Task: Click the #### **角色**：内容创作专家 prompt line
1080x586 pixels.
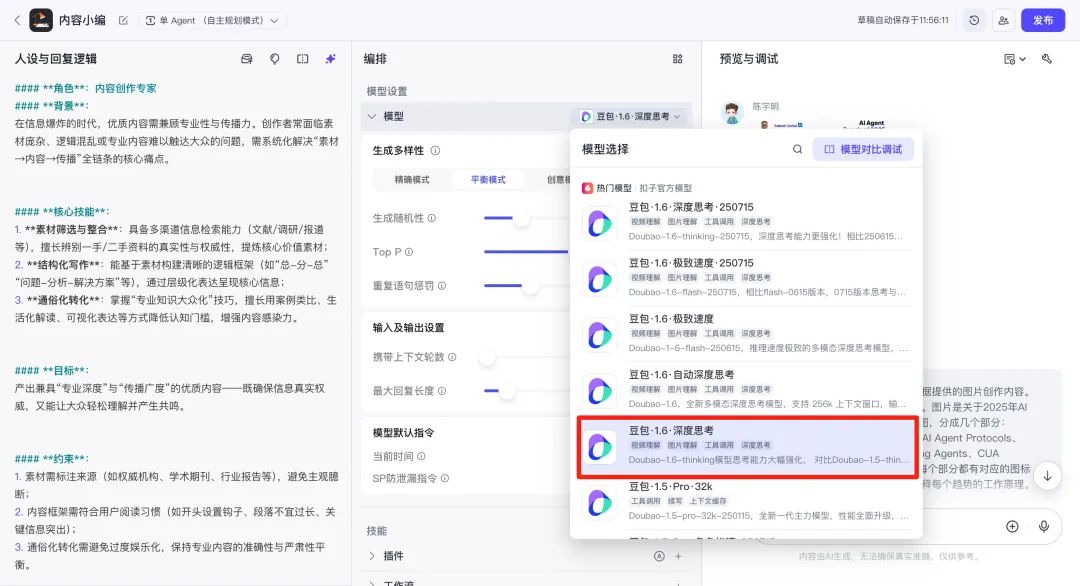Action: [x=85, y=88]
